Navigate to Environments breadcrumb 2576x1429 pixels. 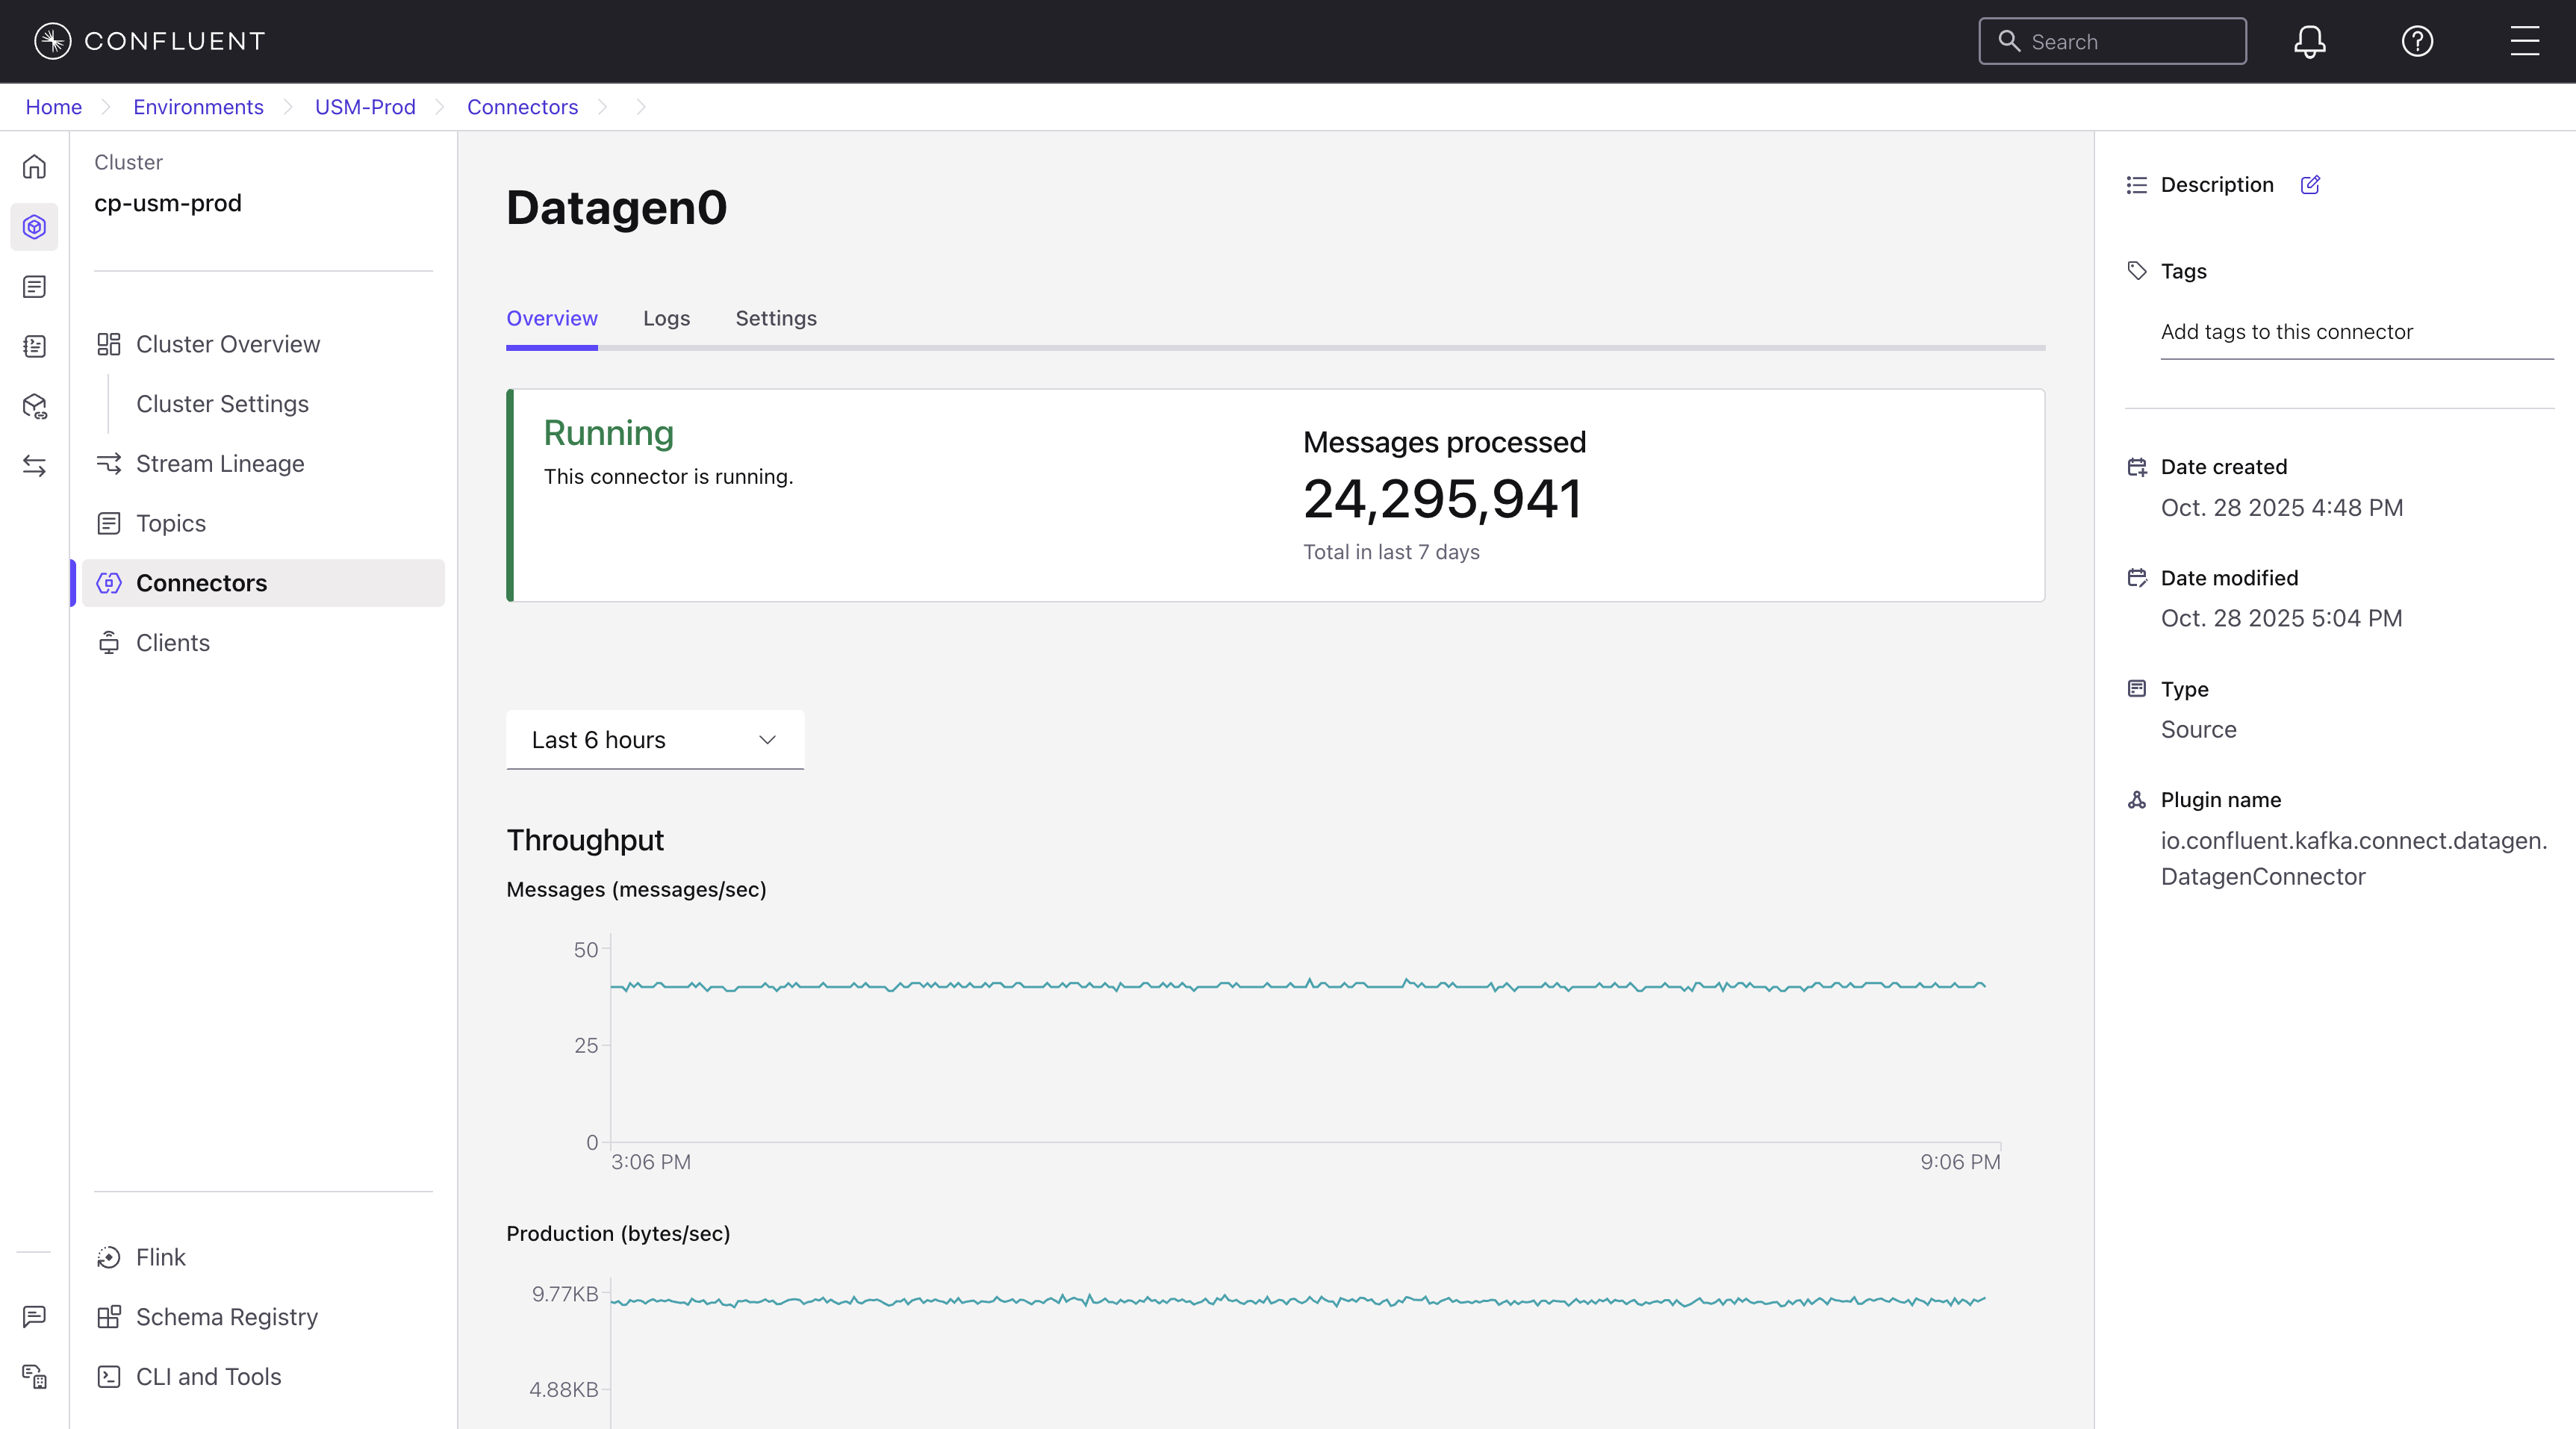point(198,107)
